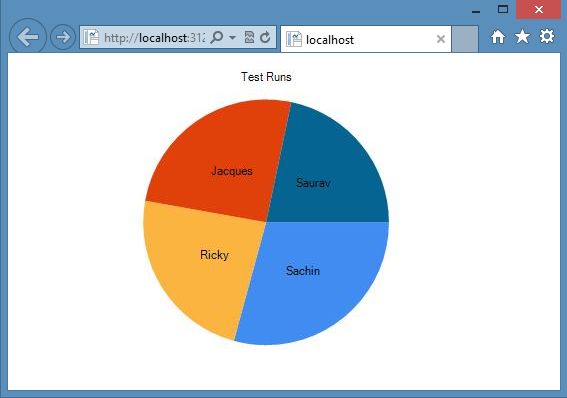Go forward with the forward arrow button
Image resolution: width=567 pixels, height=398 pixels.
point(63,37)
